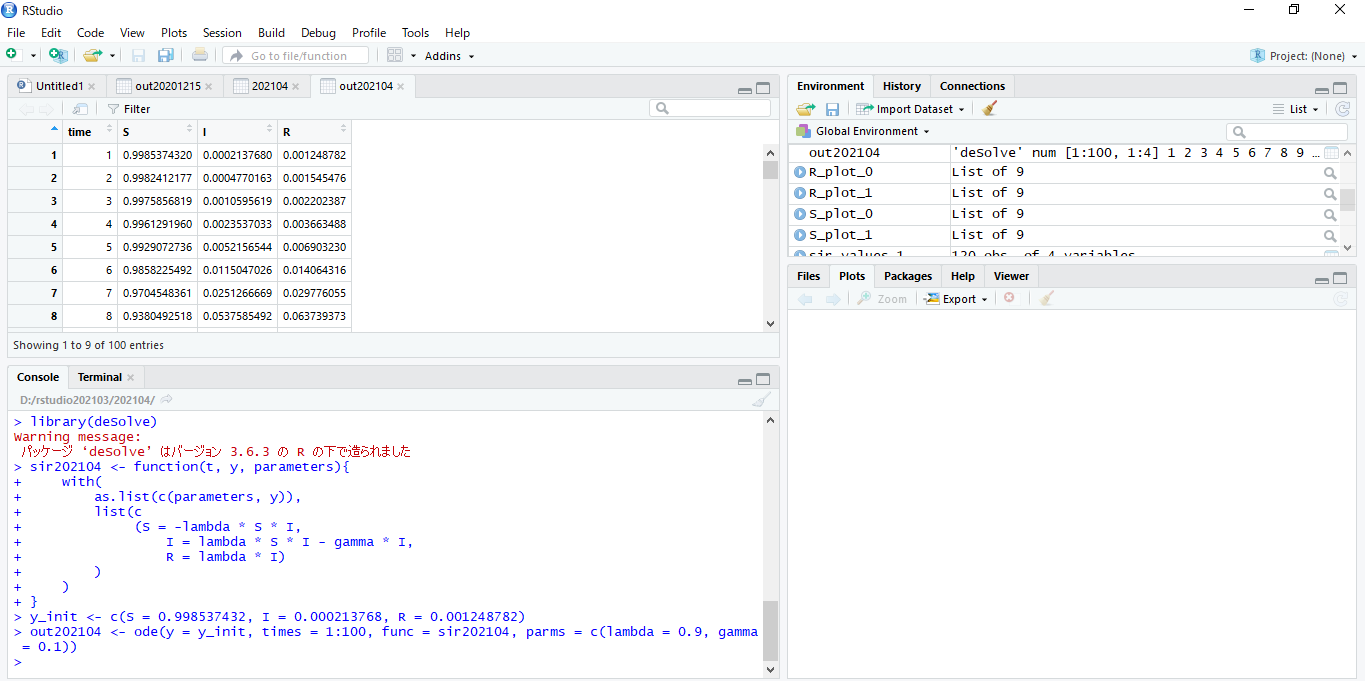Click the Go to file/function field
The width and height of the screenshot is (1365, 681).
pyautogui.click(x=297, y=56)
